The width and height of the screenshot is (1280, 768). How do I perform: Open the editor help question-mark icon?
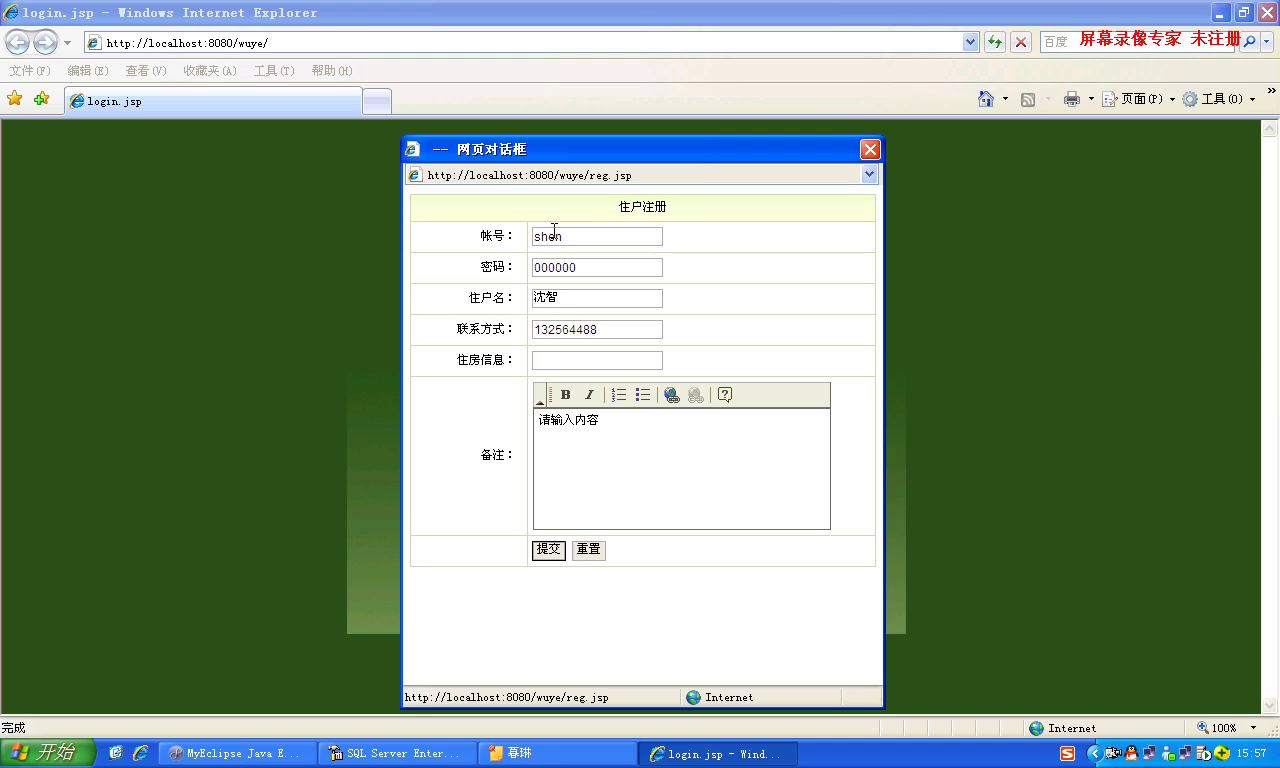coord(725,395)
